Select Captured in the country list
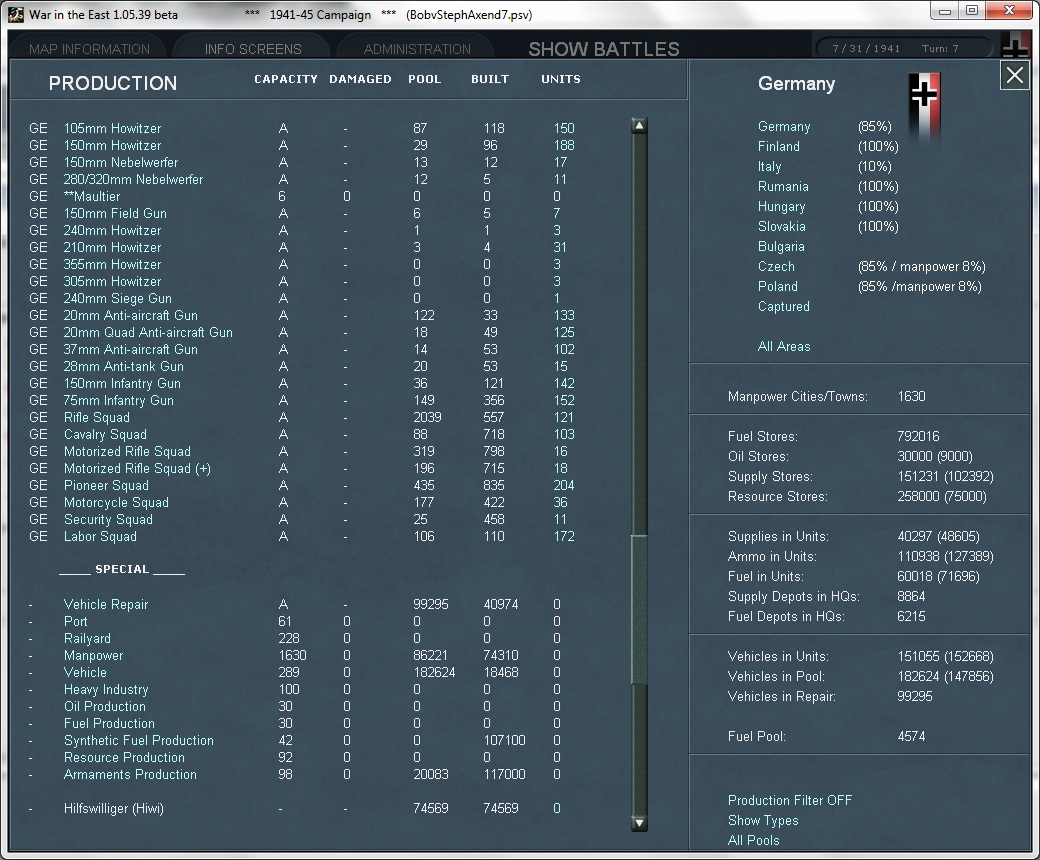Screen dimensions: 1040x860 pos(783,306)
